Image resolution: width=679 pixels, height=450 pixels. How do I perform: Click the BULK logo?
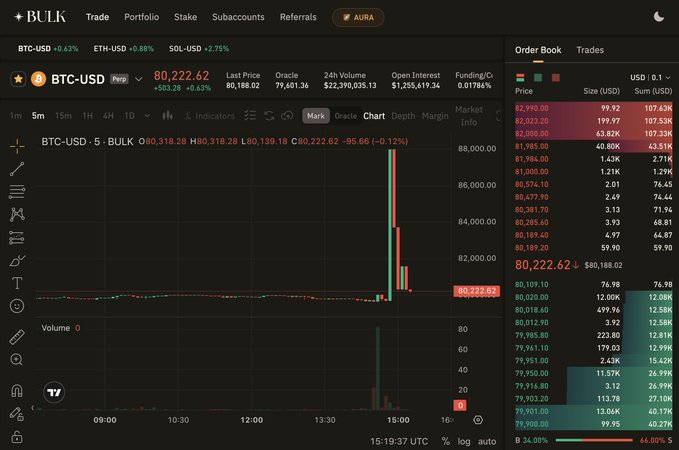coord(40,17)
